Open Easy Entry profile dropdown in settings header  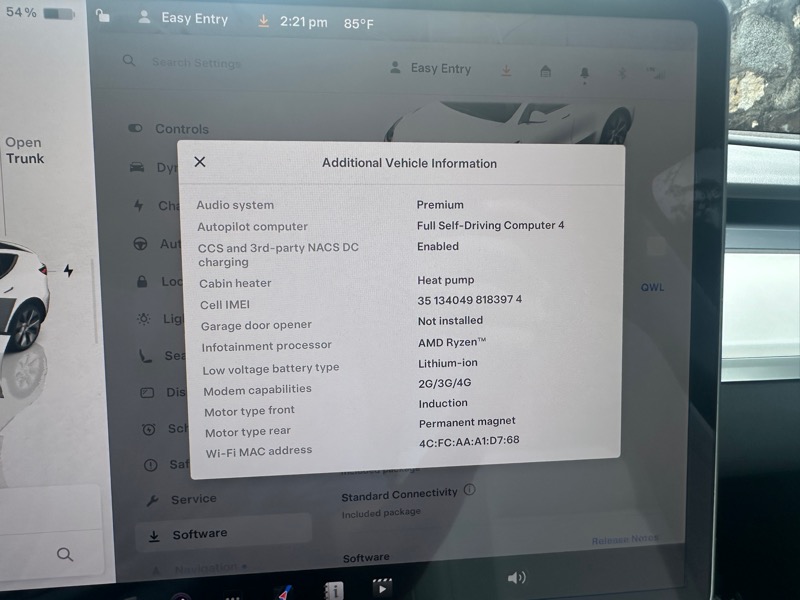(x=430, y=68)
